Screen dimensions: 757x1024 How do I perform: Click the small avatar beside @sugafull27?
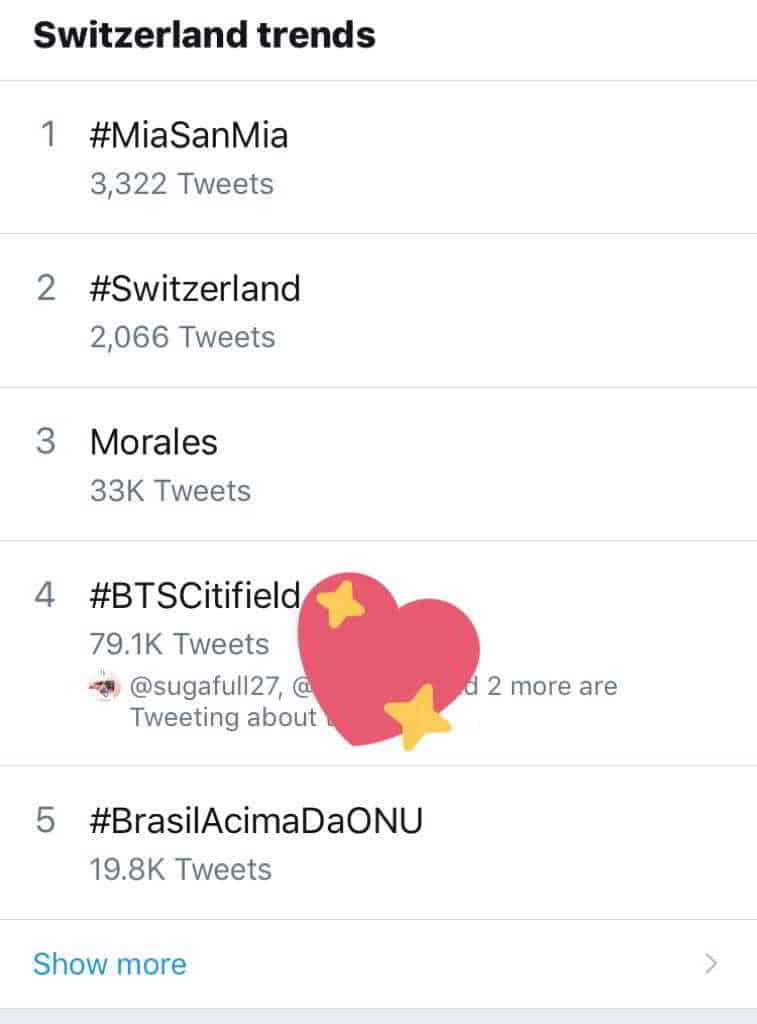(104, 687)
